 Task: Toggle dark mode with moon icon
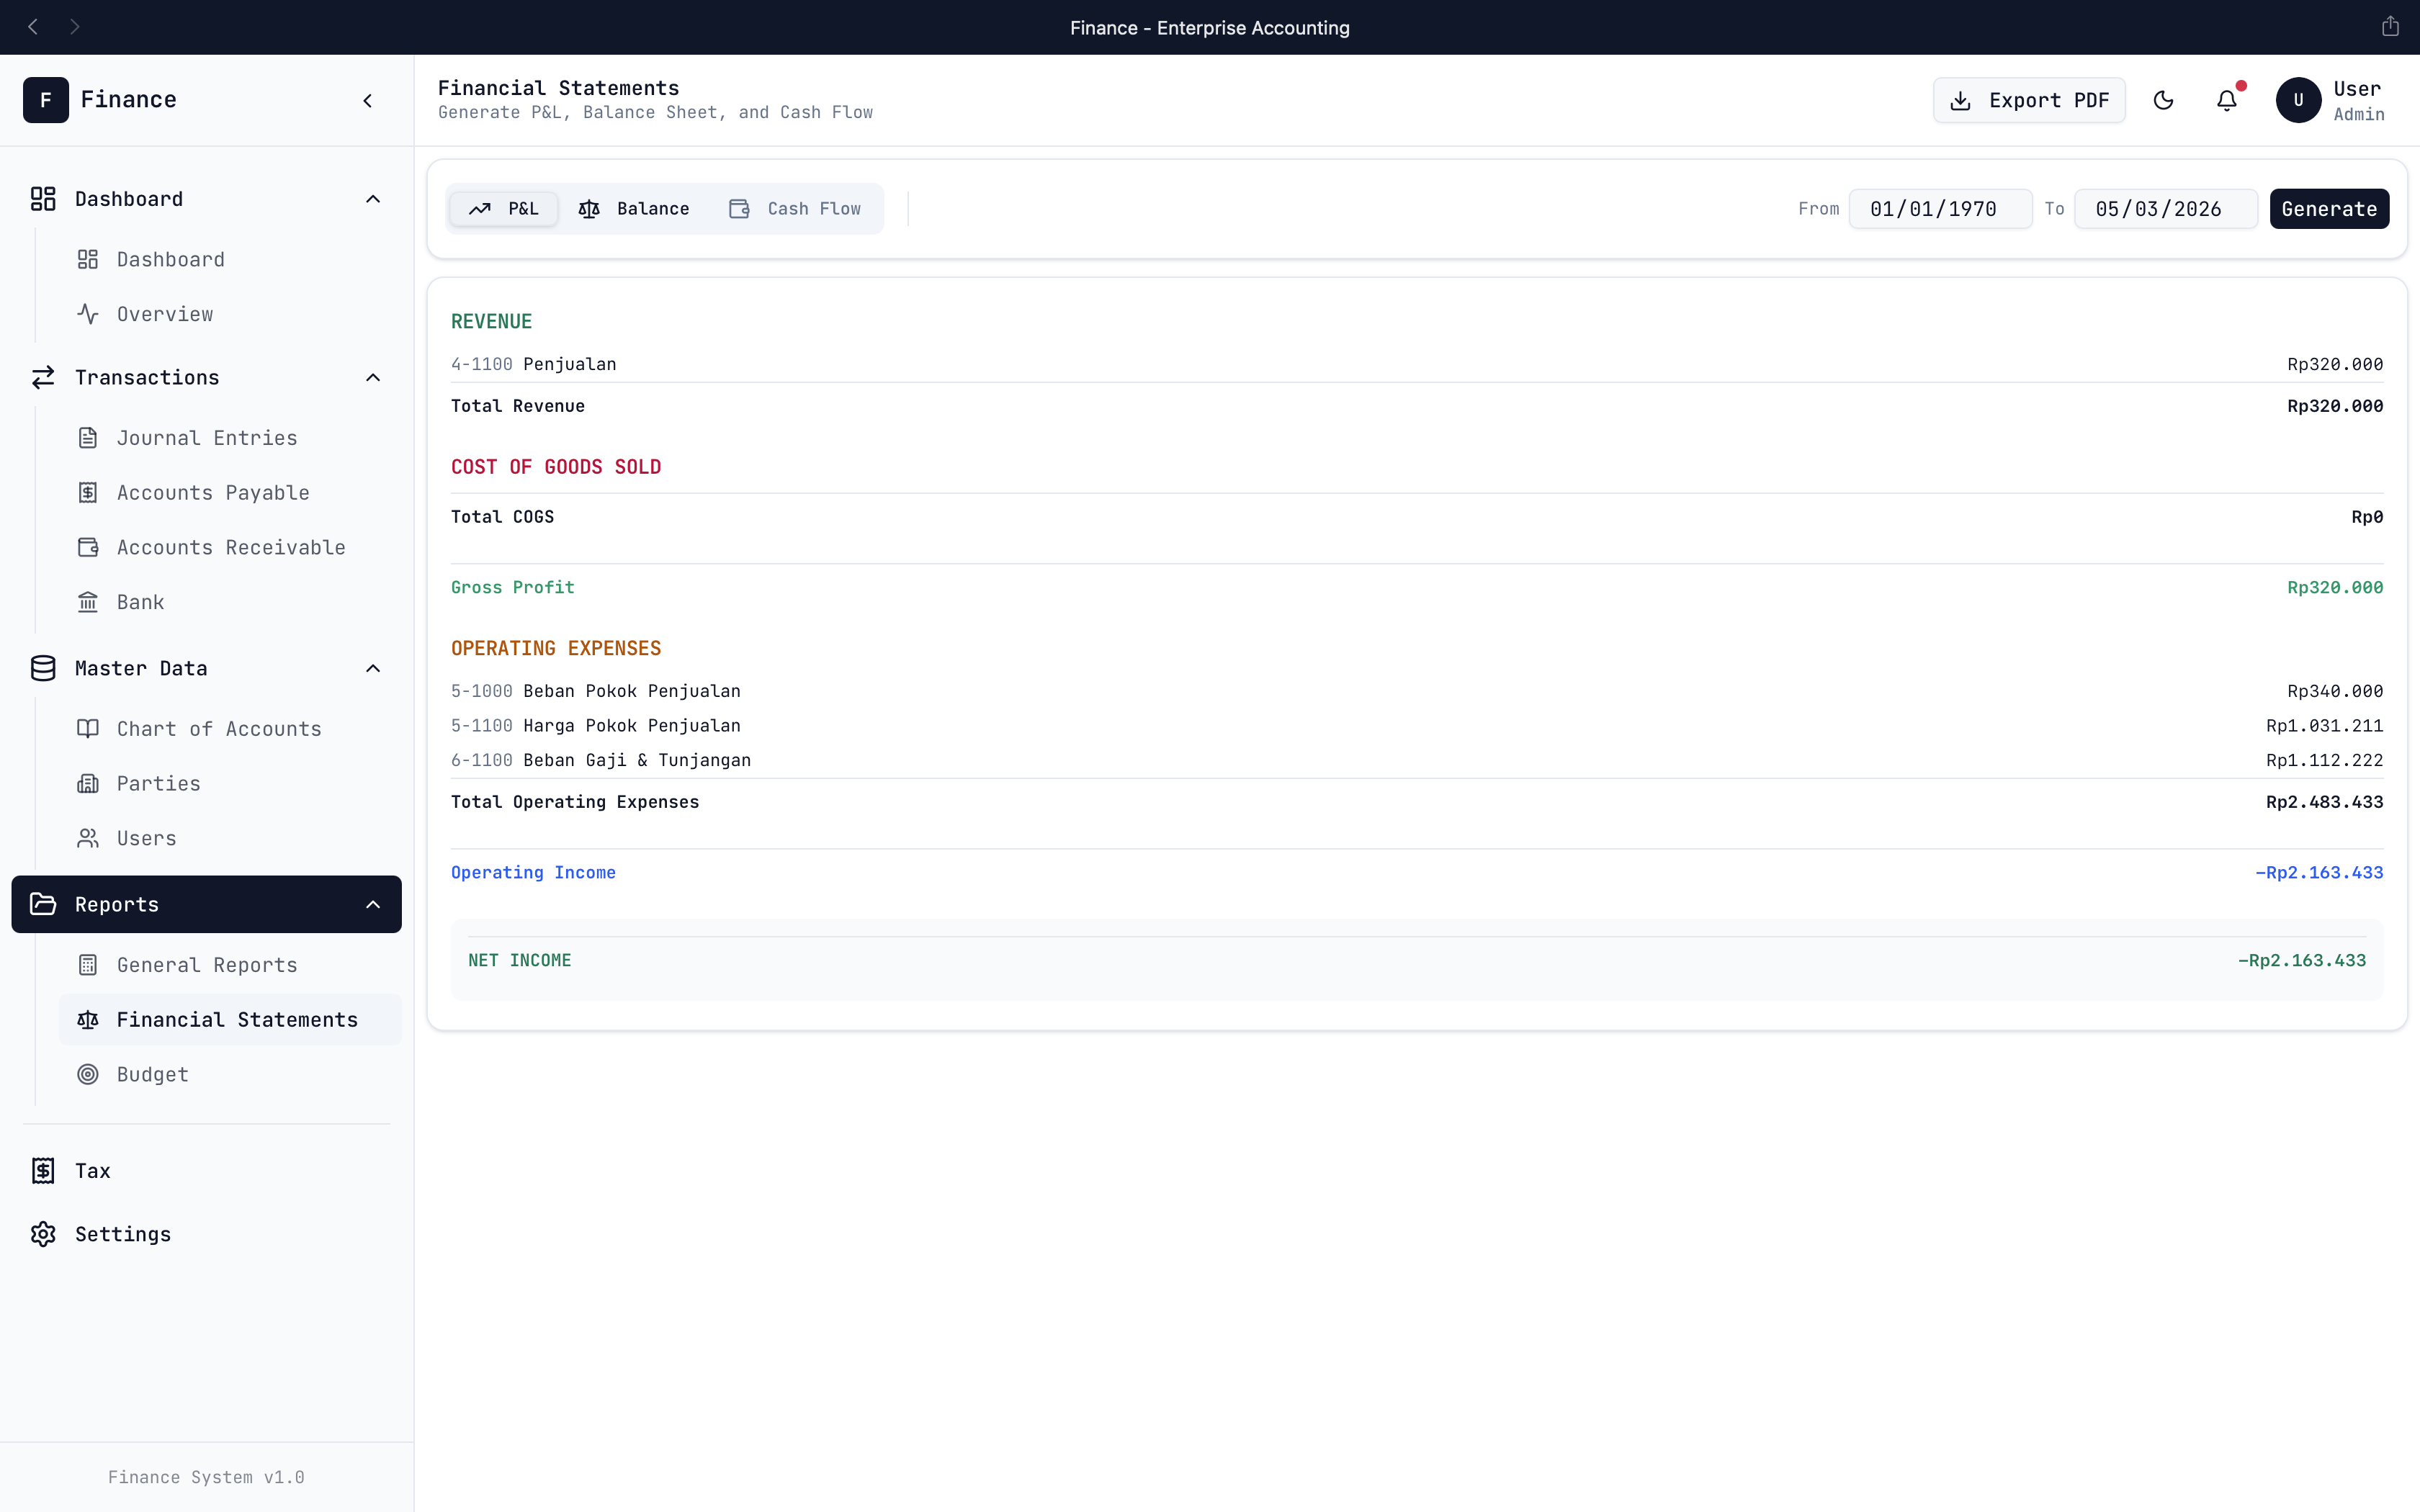(2163, 100)
